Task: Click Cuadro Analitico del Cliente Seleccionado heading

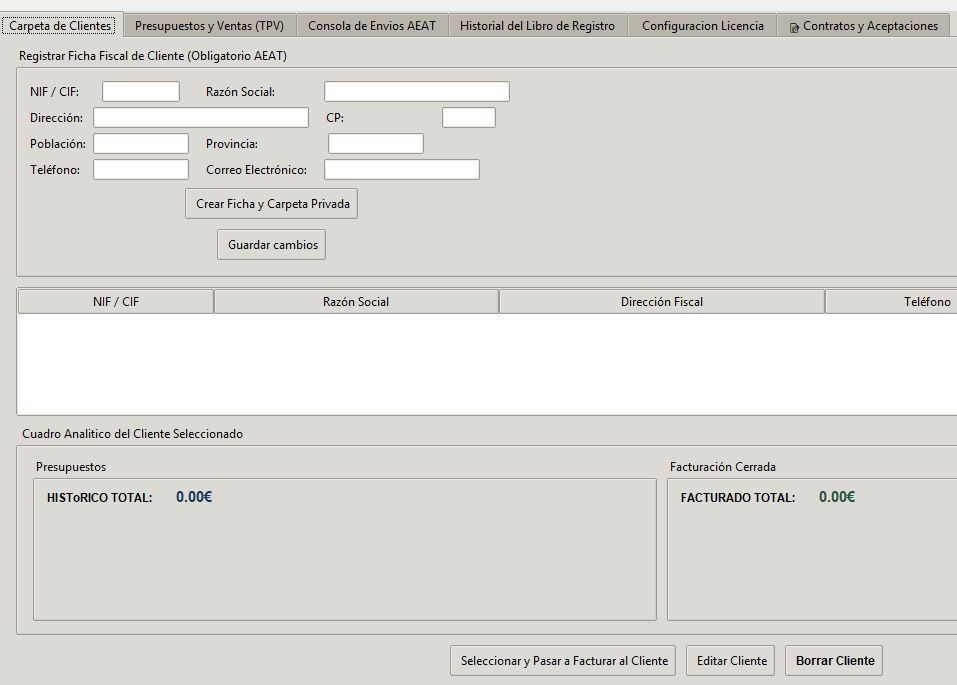Action: (x=132, y=434)
